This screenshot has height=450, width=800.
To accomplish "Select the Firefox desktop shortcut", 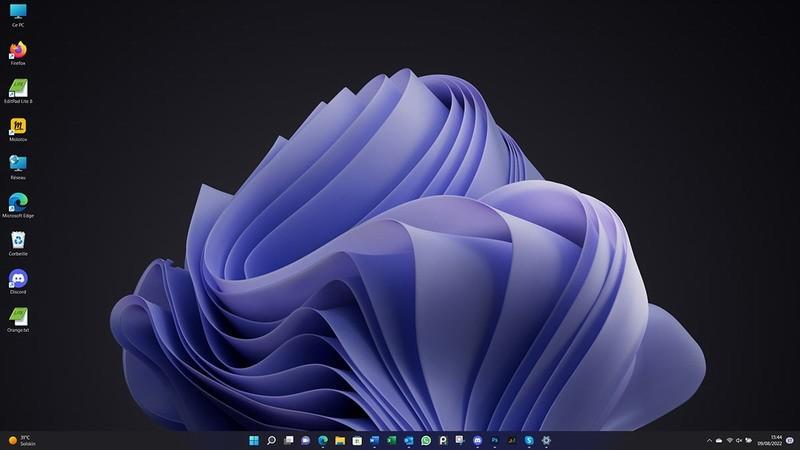I will [x=18, y=53].
